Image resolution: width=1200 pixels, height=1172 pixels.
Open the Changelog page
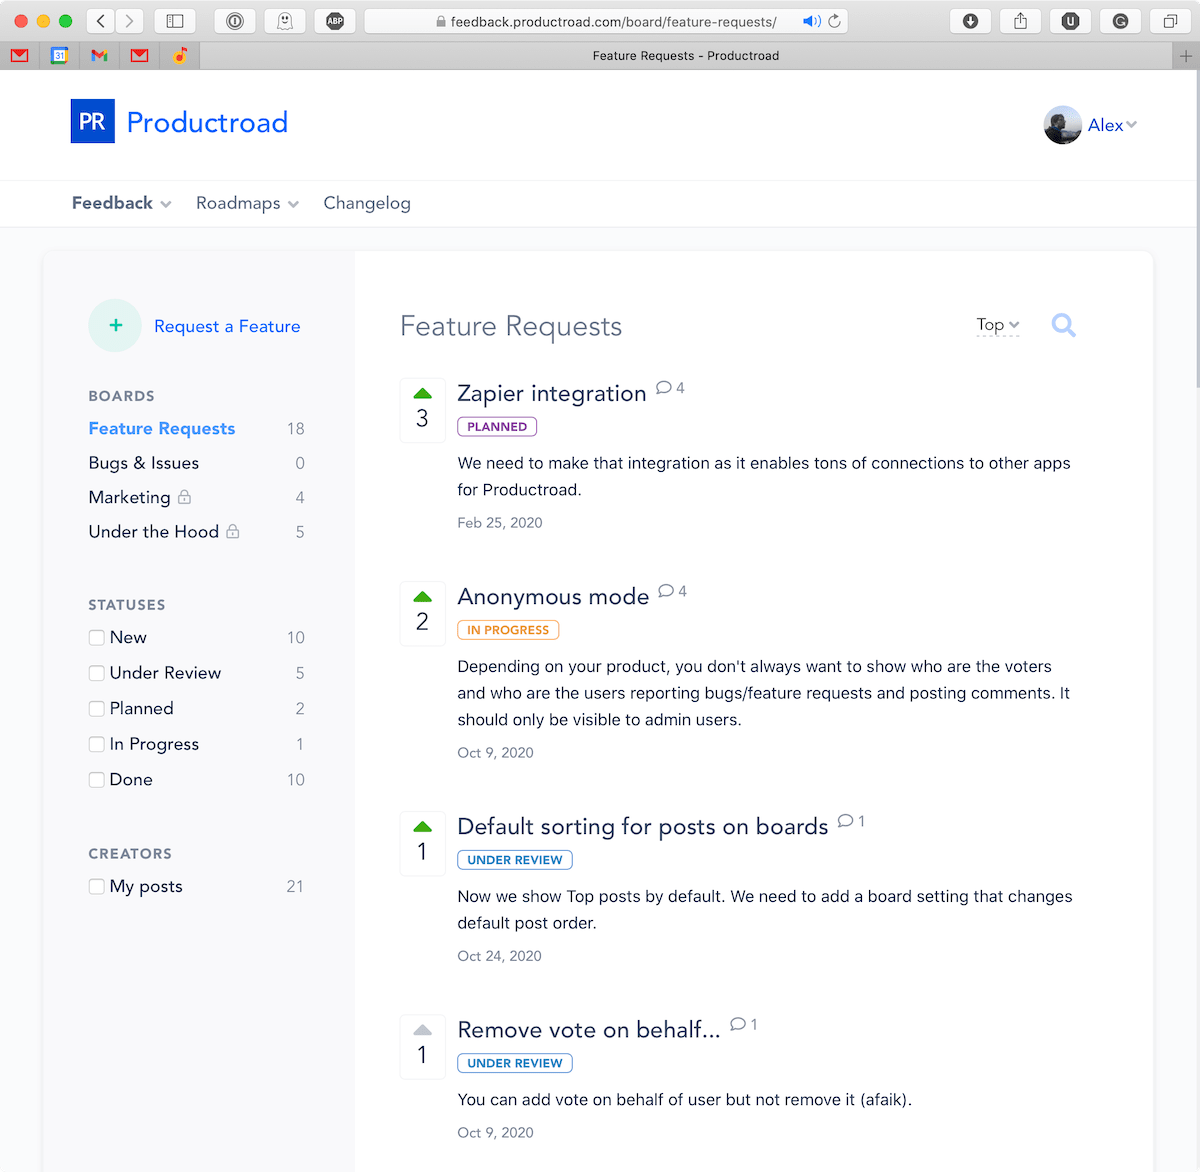coord(367,203)
